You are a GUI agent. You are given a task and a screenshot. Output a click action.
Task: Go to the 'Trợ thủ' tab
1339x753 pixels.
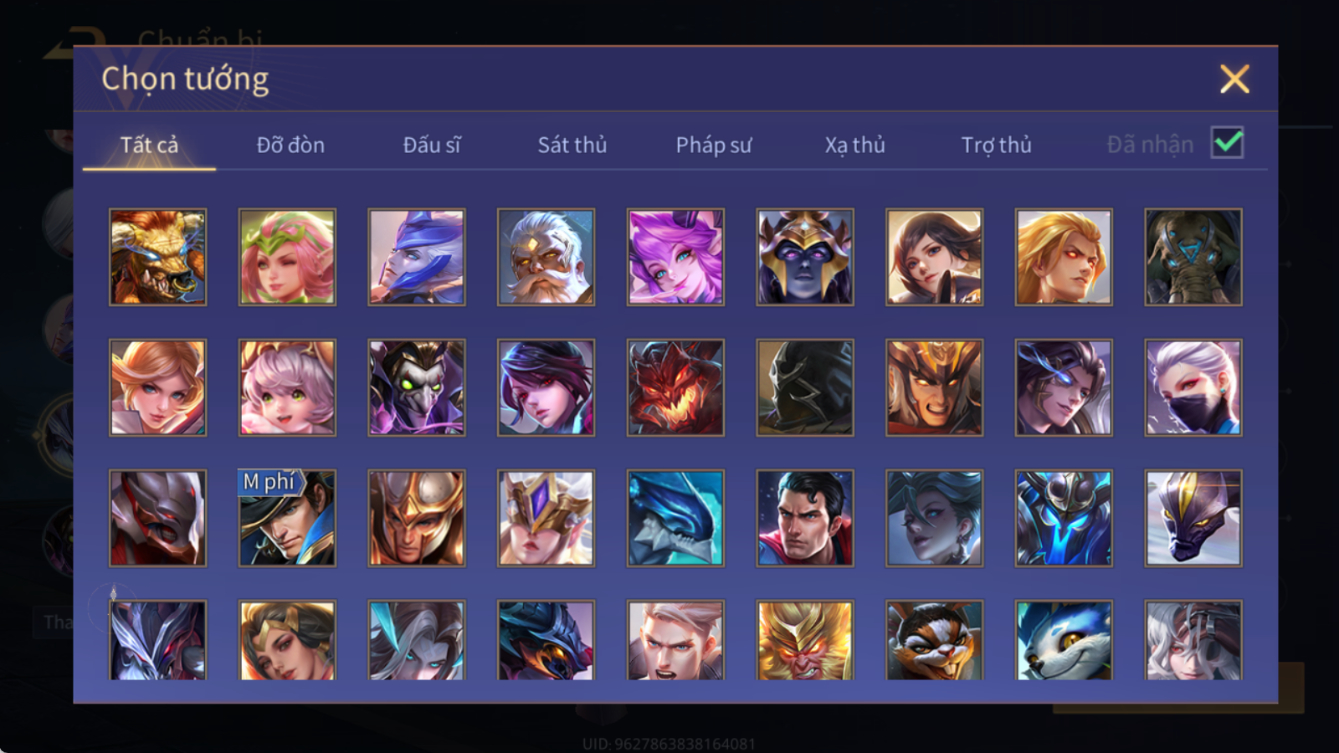(996, 145)
